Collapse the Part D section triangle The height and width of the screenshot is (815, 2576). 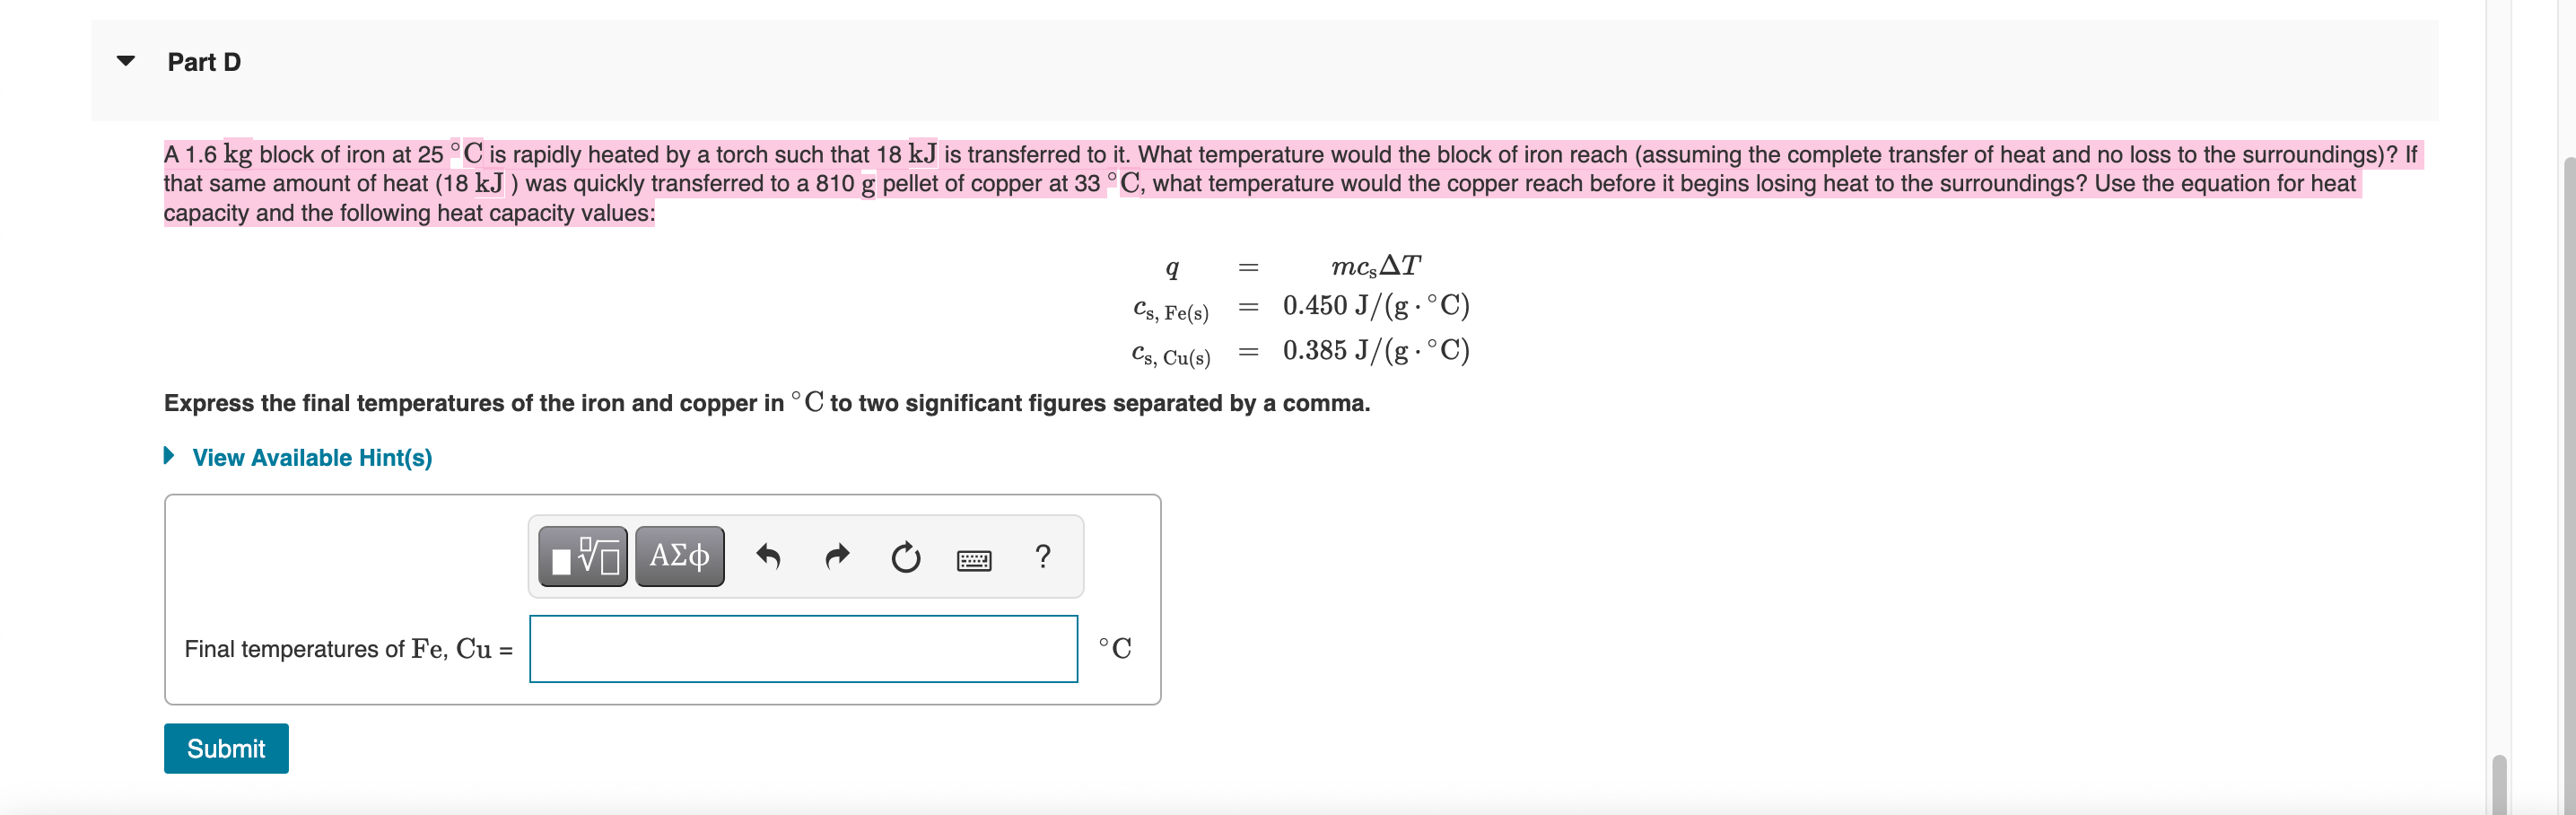point(126,61)
